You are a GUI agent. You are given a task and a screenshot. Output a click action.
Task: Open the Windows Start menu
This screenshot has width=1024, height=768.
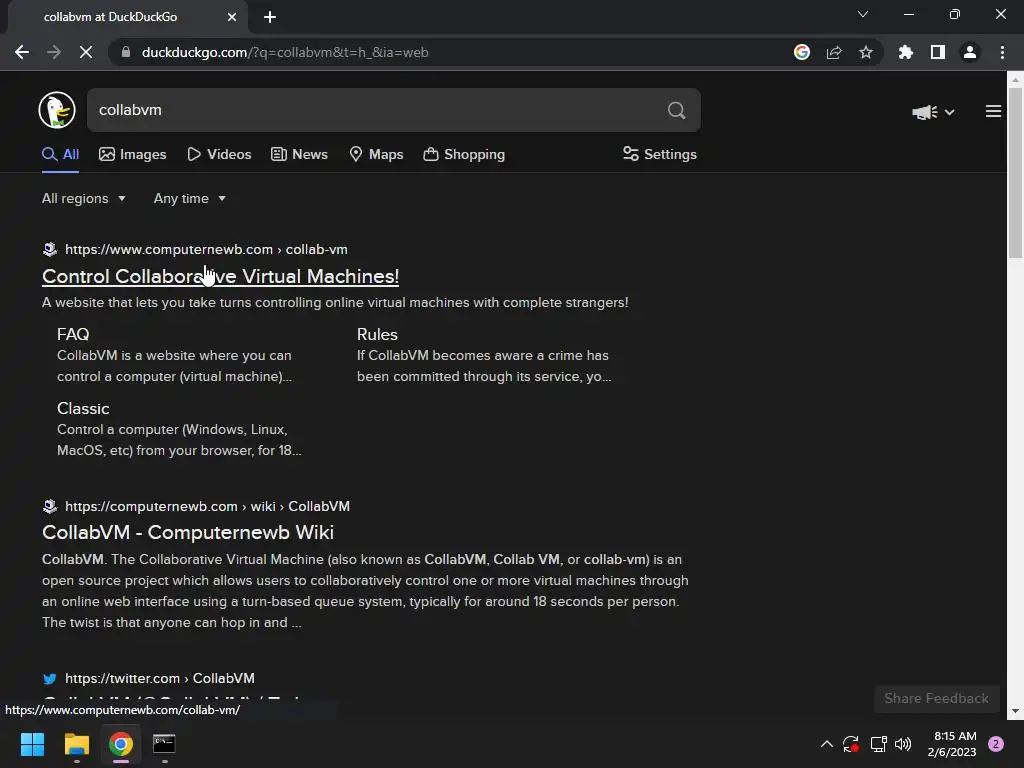(x=32, y=744)
